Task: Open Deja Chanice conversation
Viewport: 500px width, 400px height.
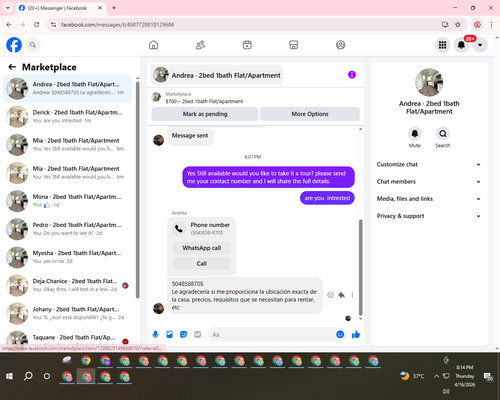Action: point(68,285)
